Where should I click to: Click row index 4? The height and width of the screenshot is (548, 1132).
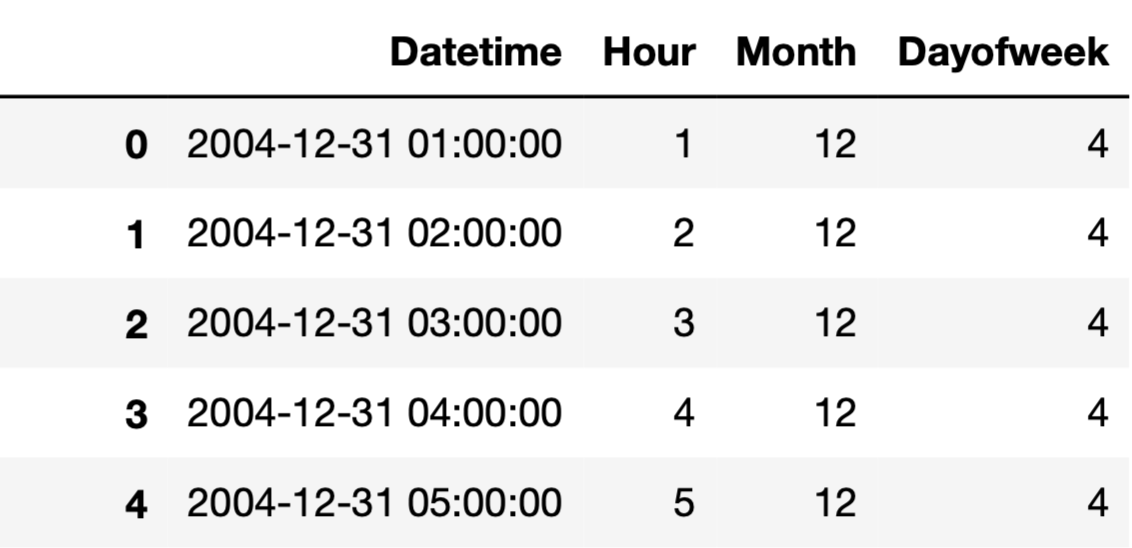click(x=136, y=503)
